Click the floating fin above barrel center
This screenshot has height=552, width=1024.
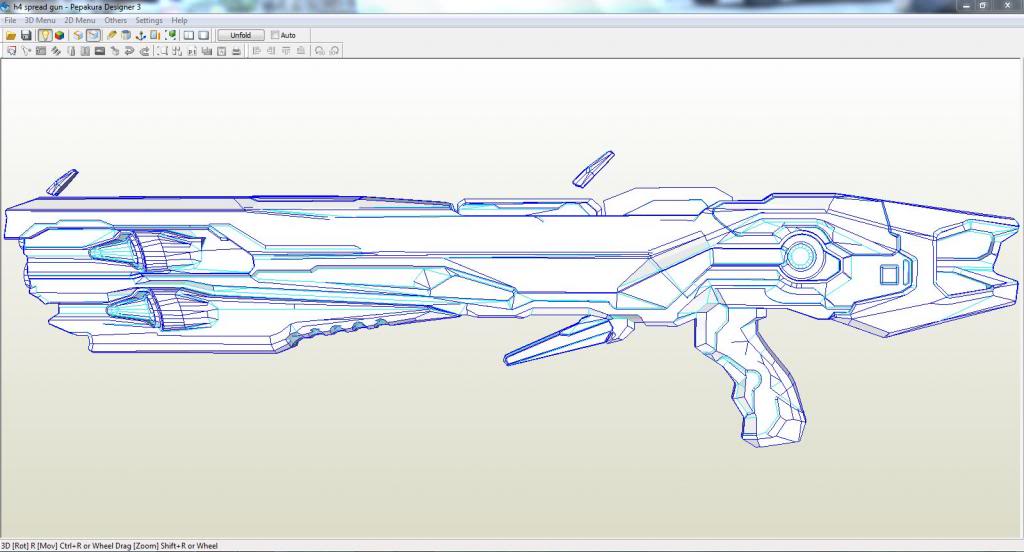point(593,169)
